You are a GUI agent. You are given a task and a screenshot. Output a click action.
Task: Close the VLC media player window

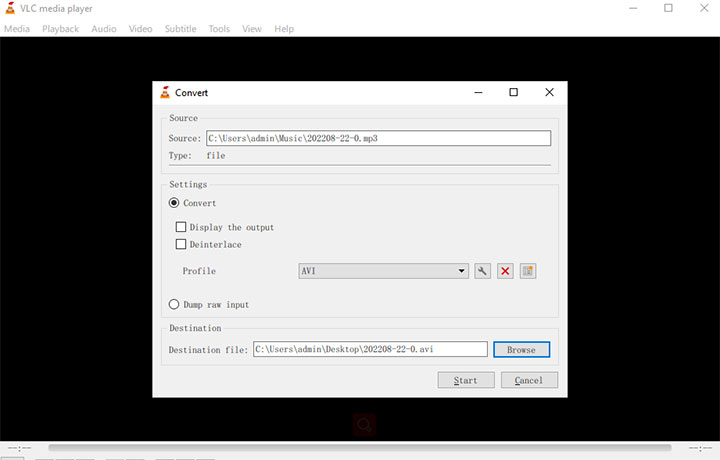[x=704, y=8]
